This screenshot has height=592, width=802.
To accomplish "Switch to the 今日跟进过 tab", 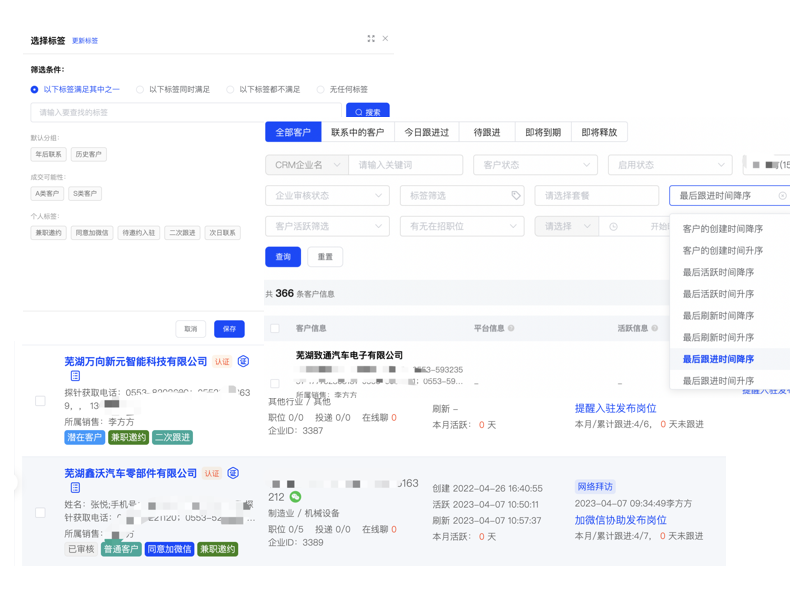I will pos(426,132).
